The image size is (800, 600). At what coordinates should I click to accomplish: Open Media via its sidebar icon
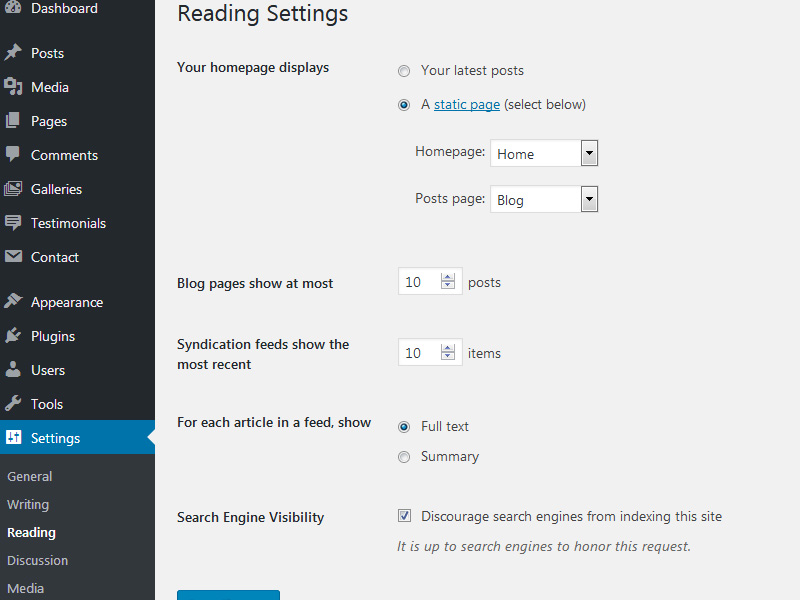click(x=13, y=87)
